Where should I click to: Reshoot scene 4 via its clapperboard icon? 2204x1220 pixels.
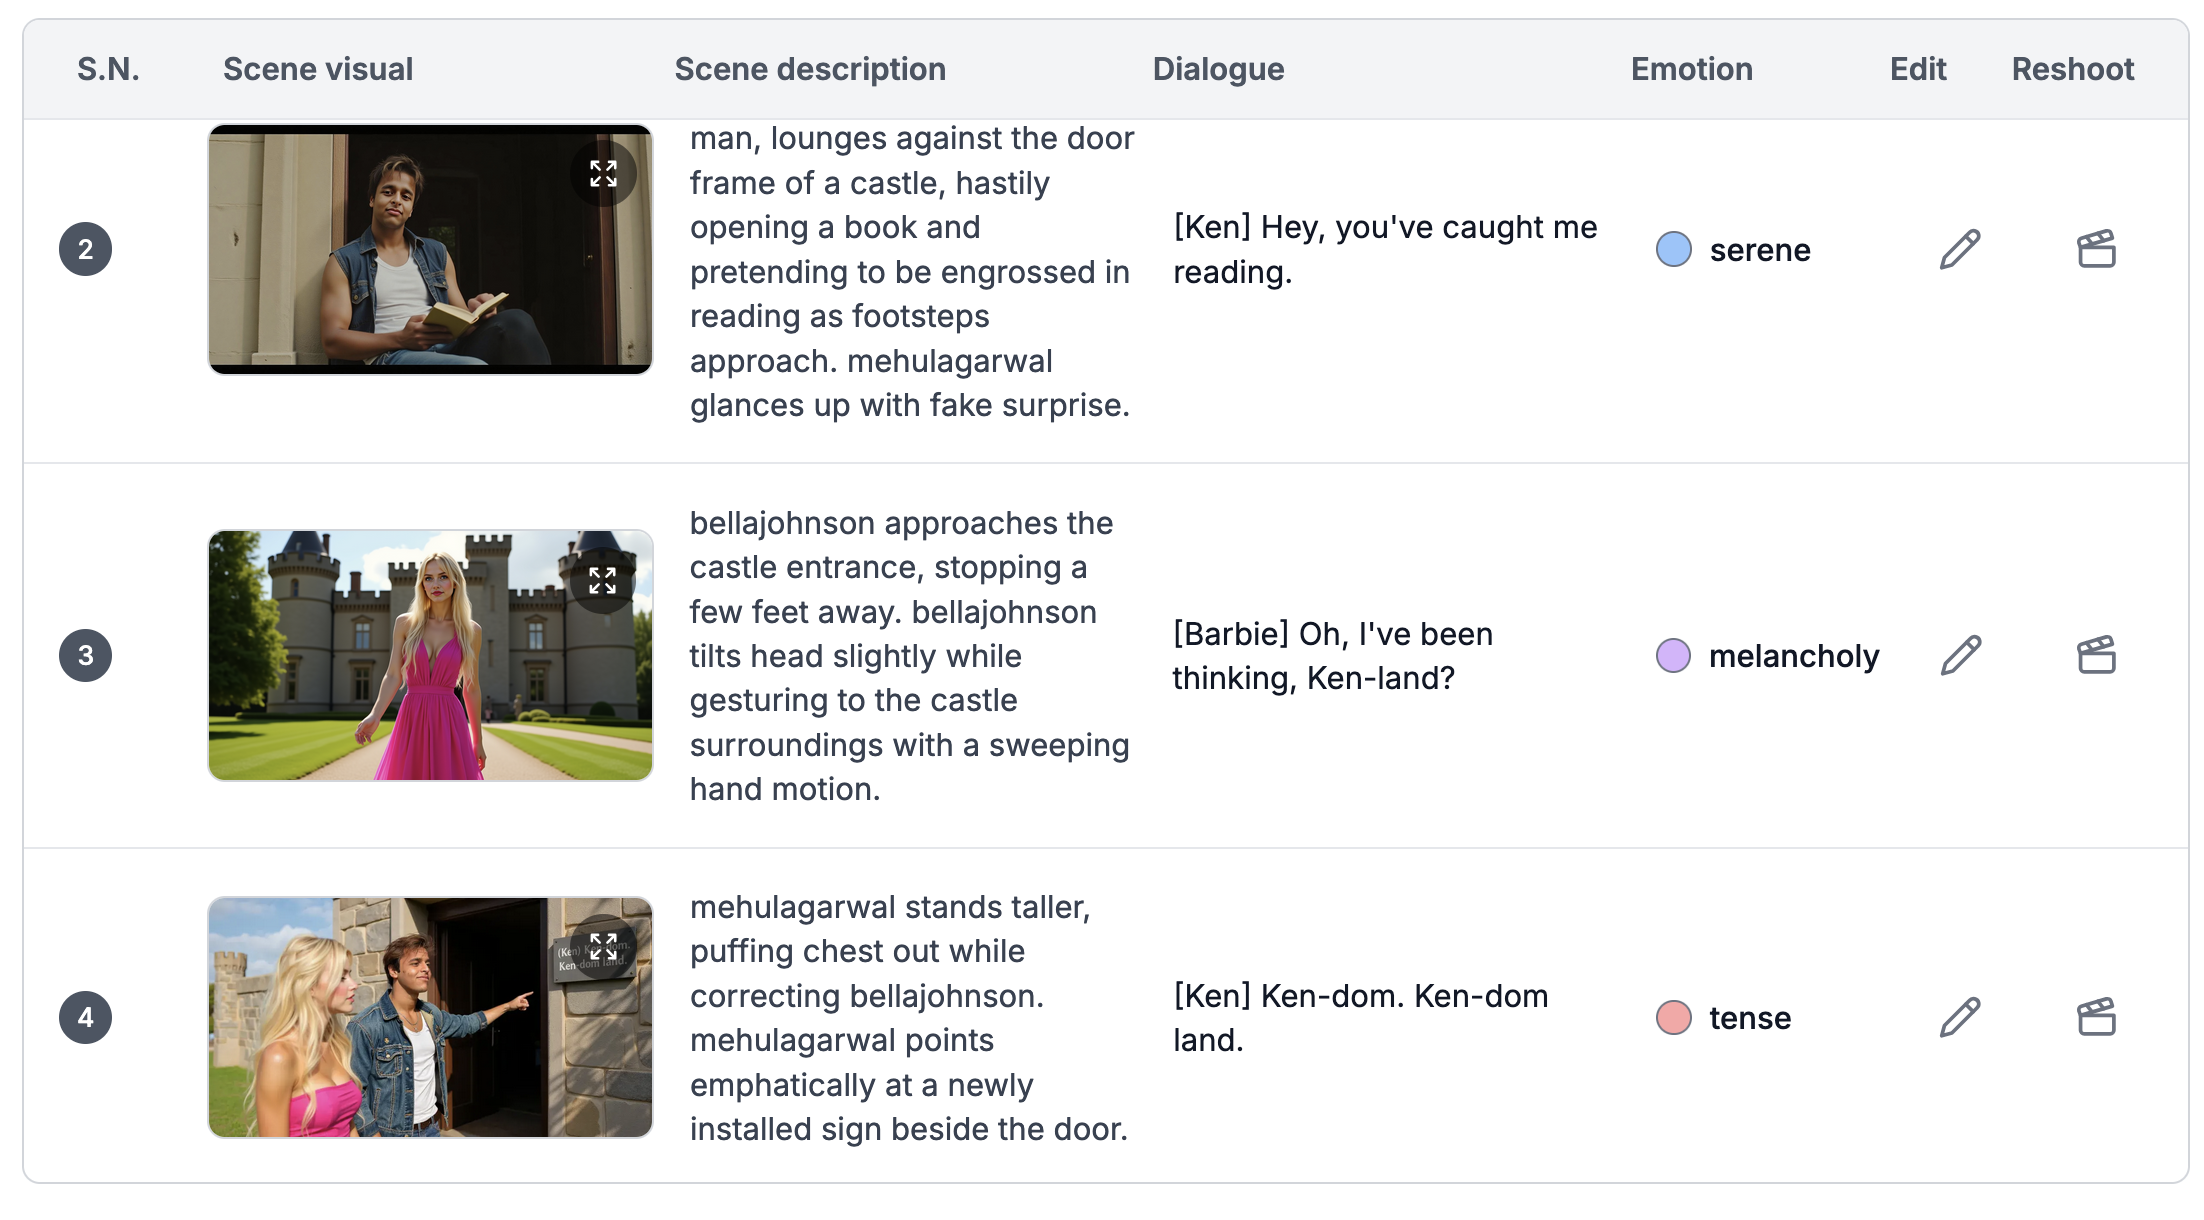point(2096,1017)
